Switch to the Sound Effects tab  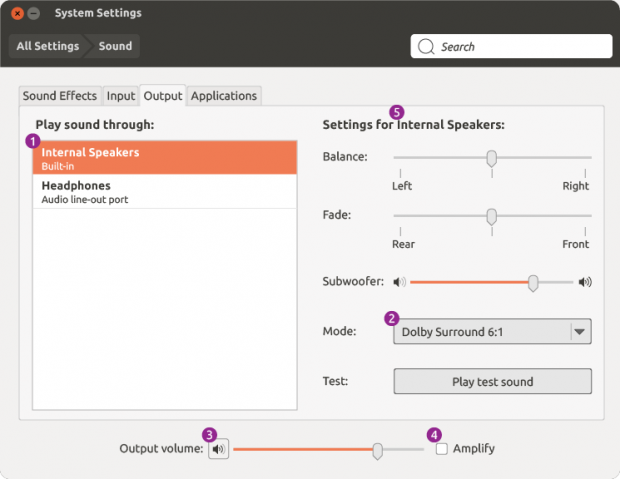(60, 96)
